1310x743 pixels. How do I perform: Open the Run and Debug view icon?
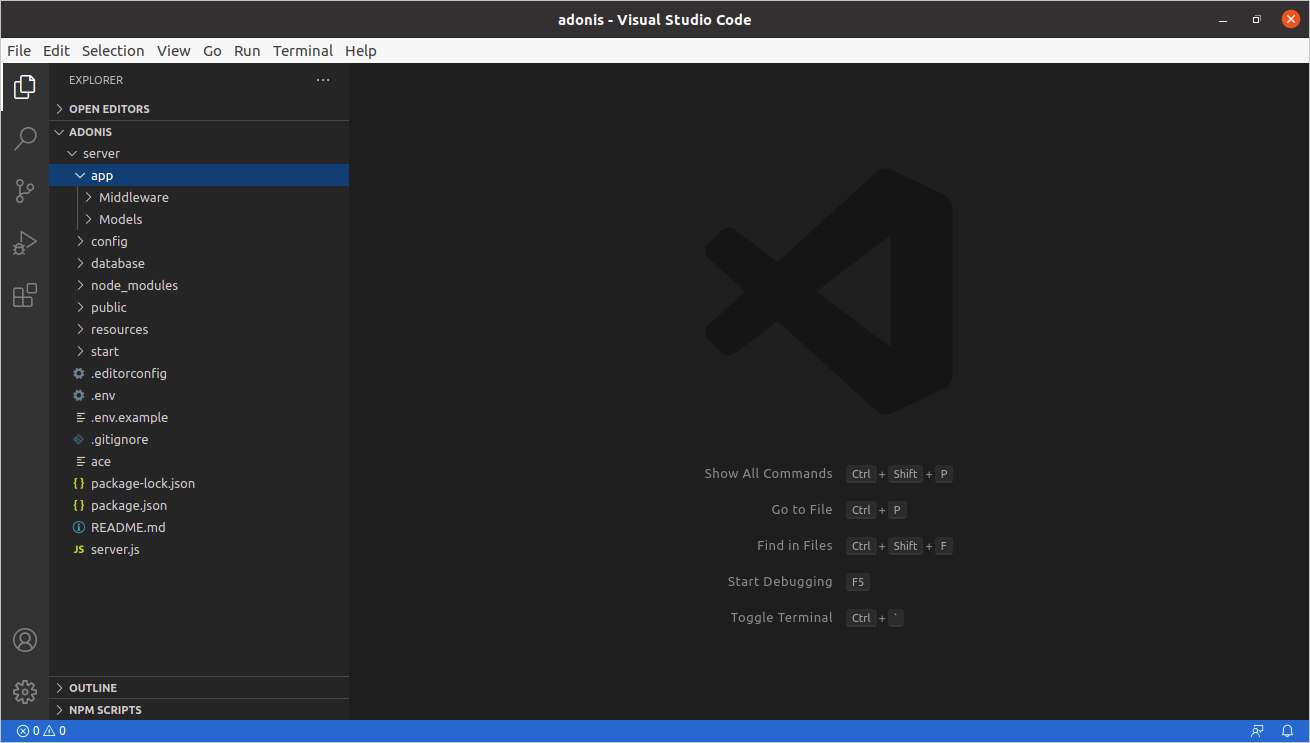[x=25, y=243]
